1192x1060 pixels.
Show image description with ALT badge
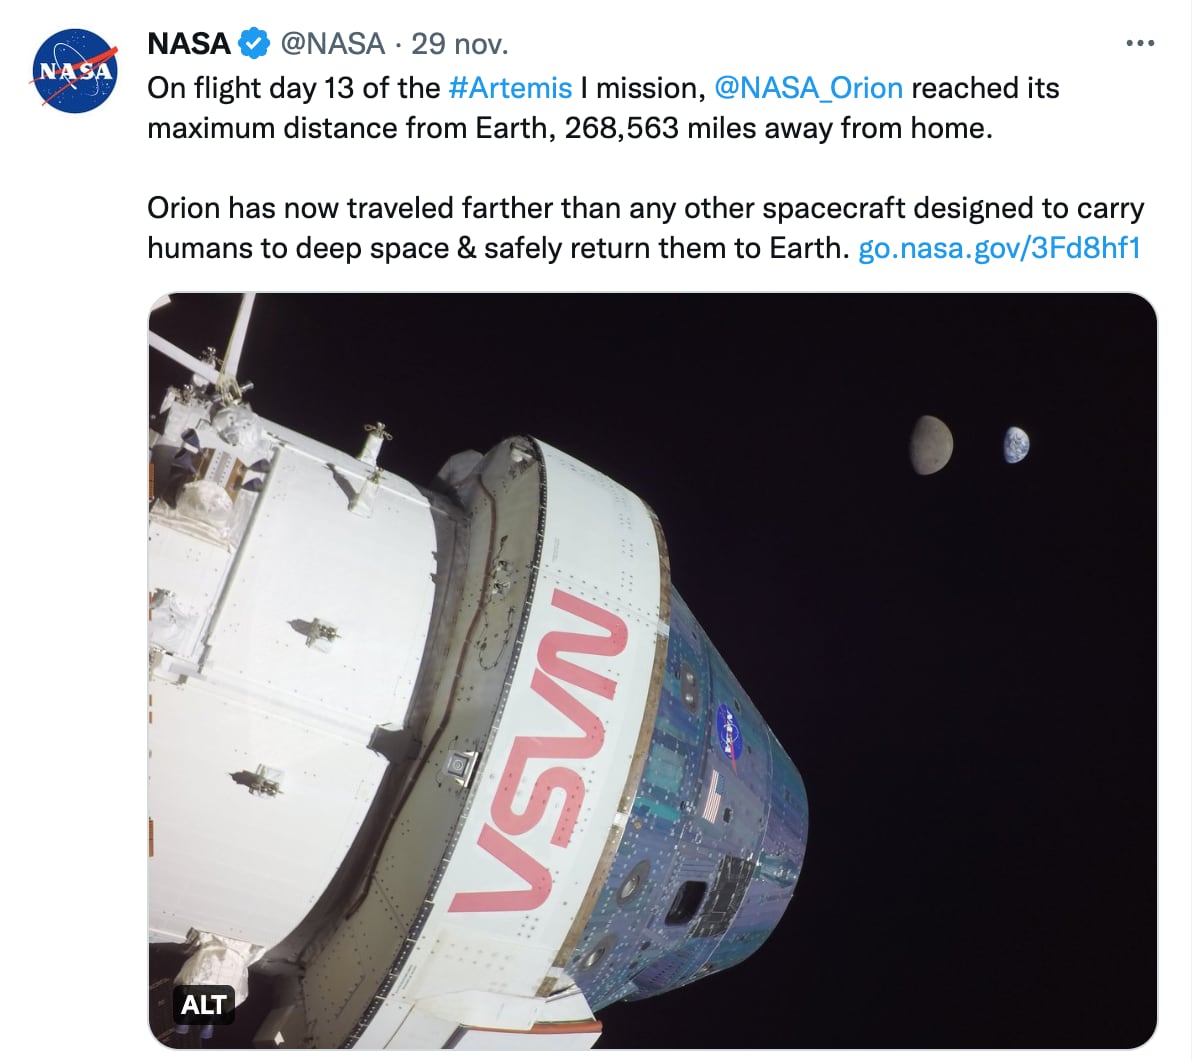click(204, 1004)
